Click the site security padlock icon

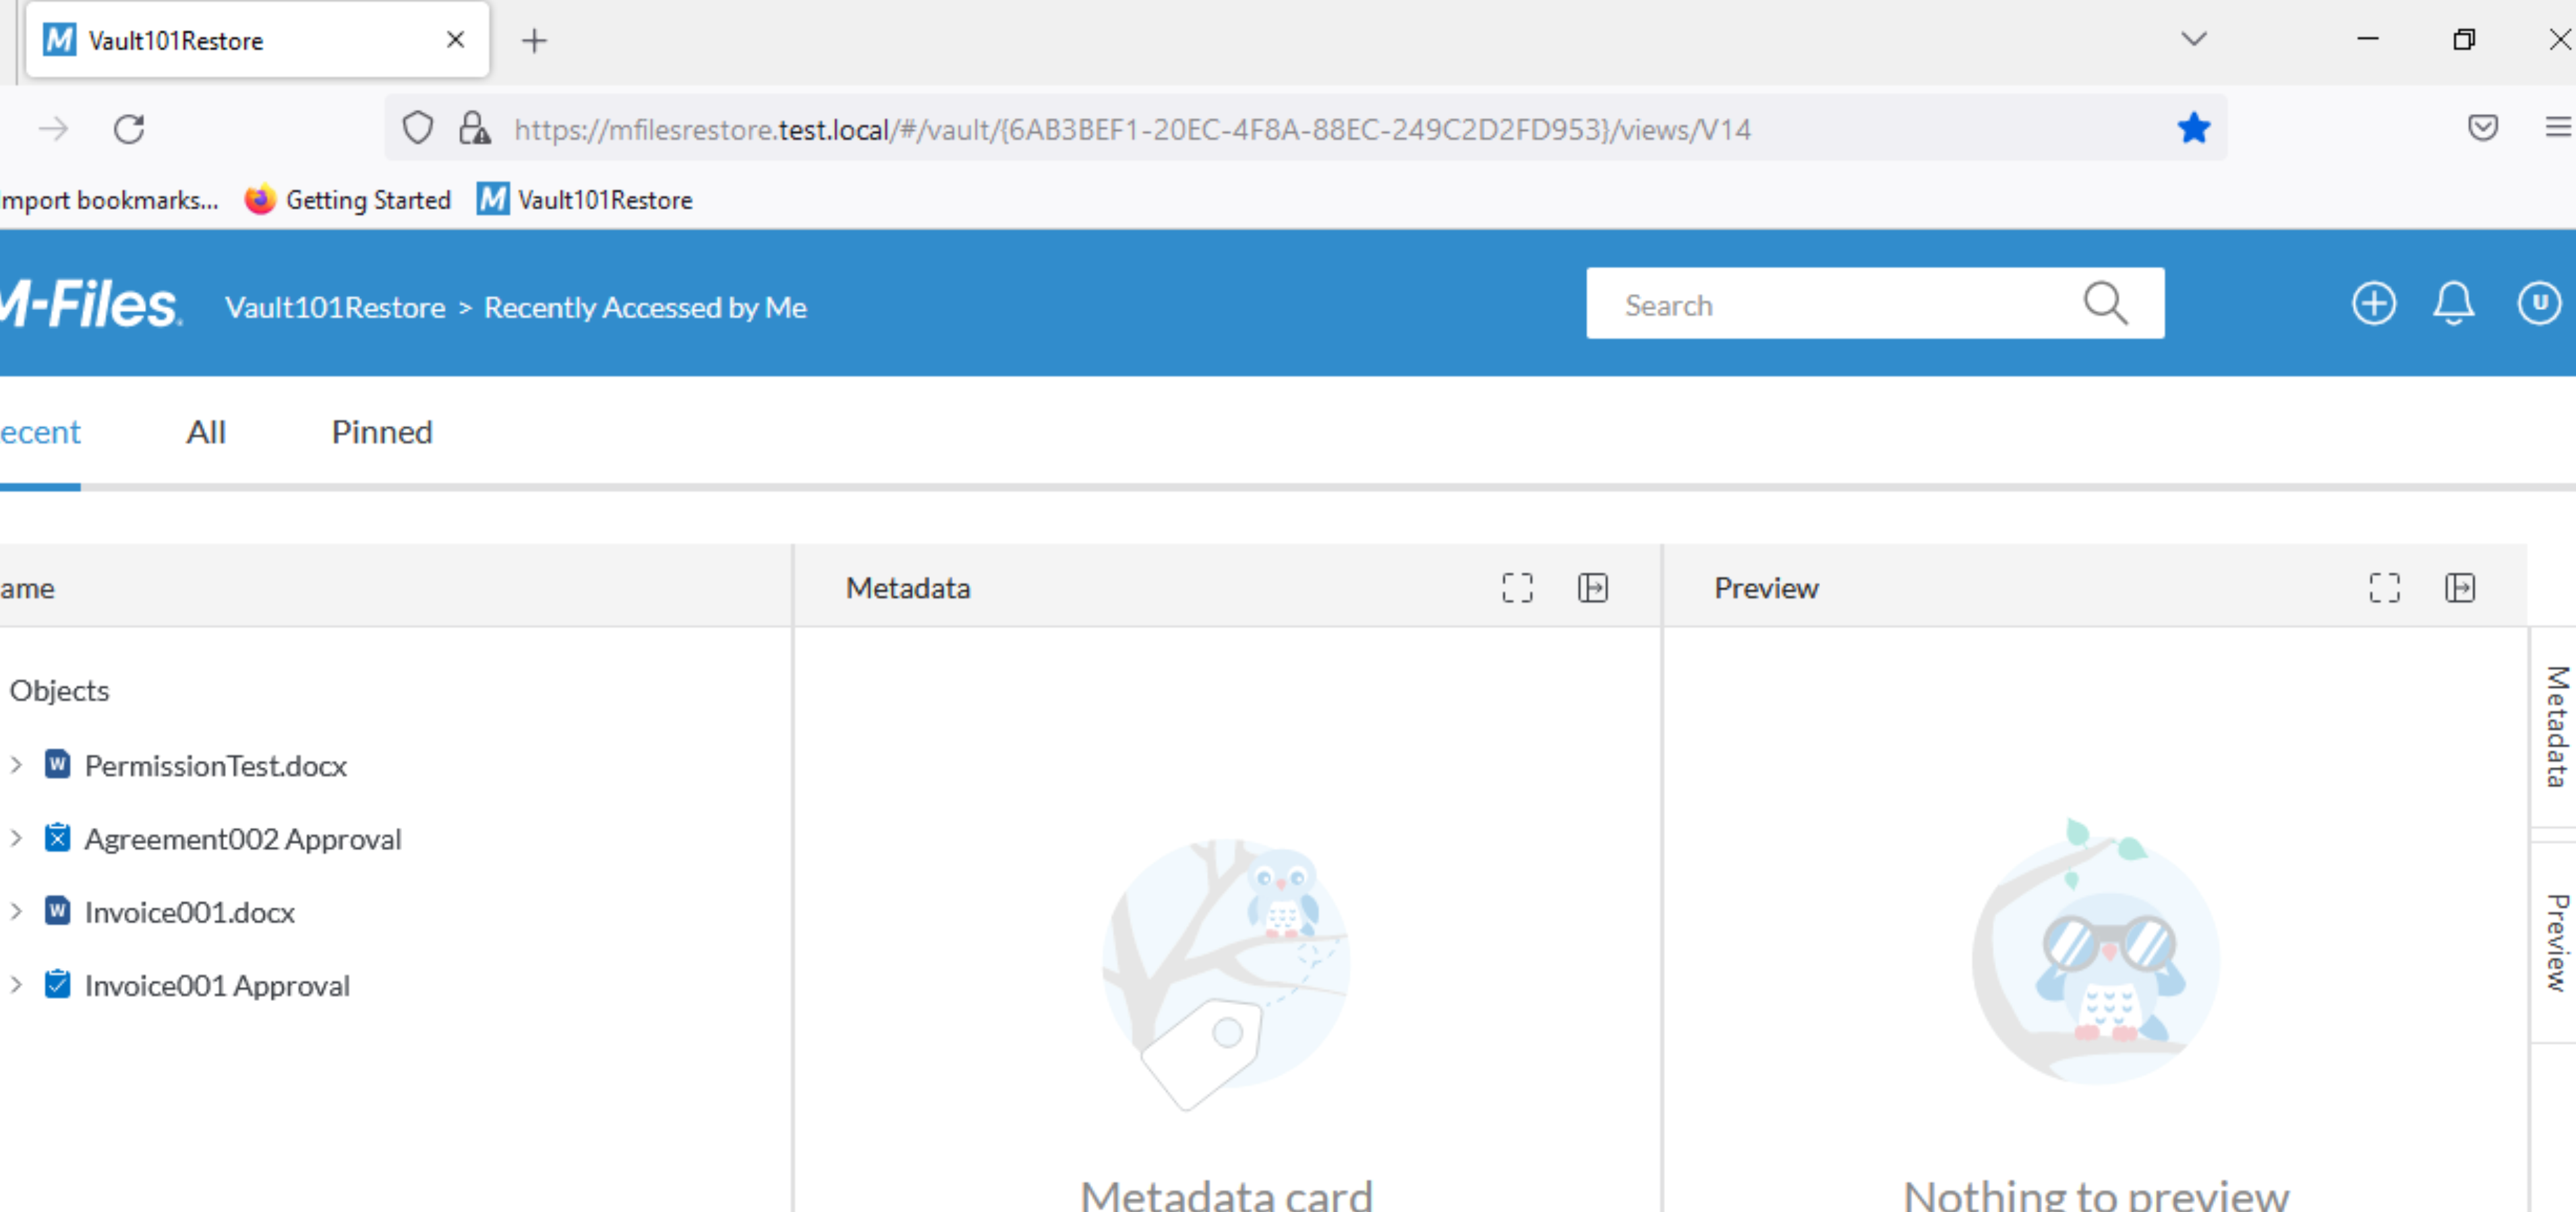click(x=474, y=128)
